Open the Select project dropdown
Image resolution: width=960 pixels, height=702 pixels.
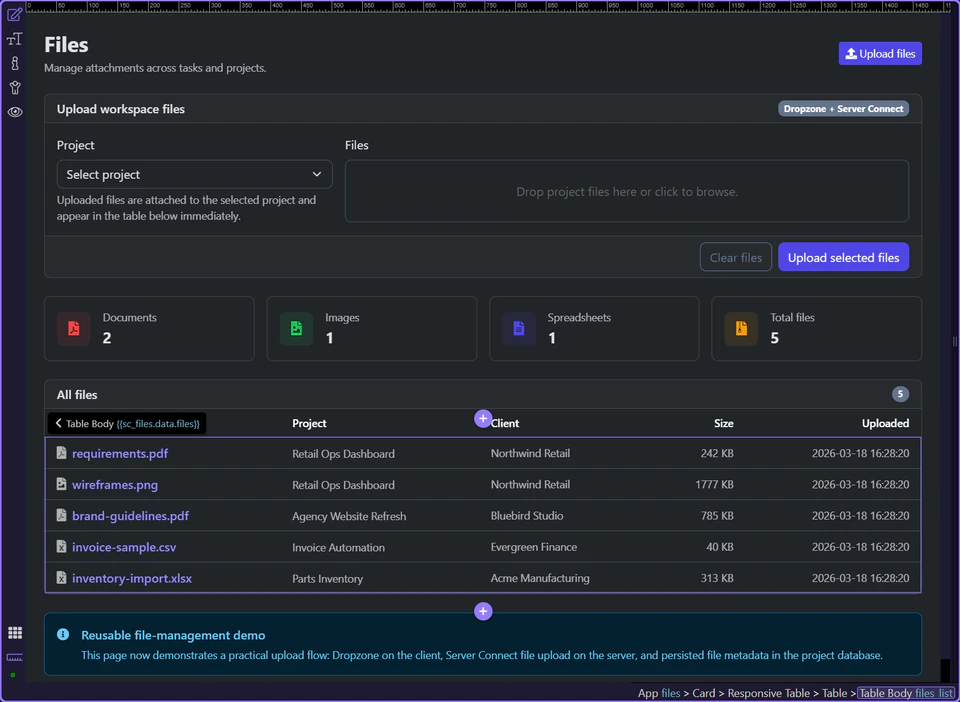pyautogui.click(x=194, y=174)
